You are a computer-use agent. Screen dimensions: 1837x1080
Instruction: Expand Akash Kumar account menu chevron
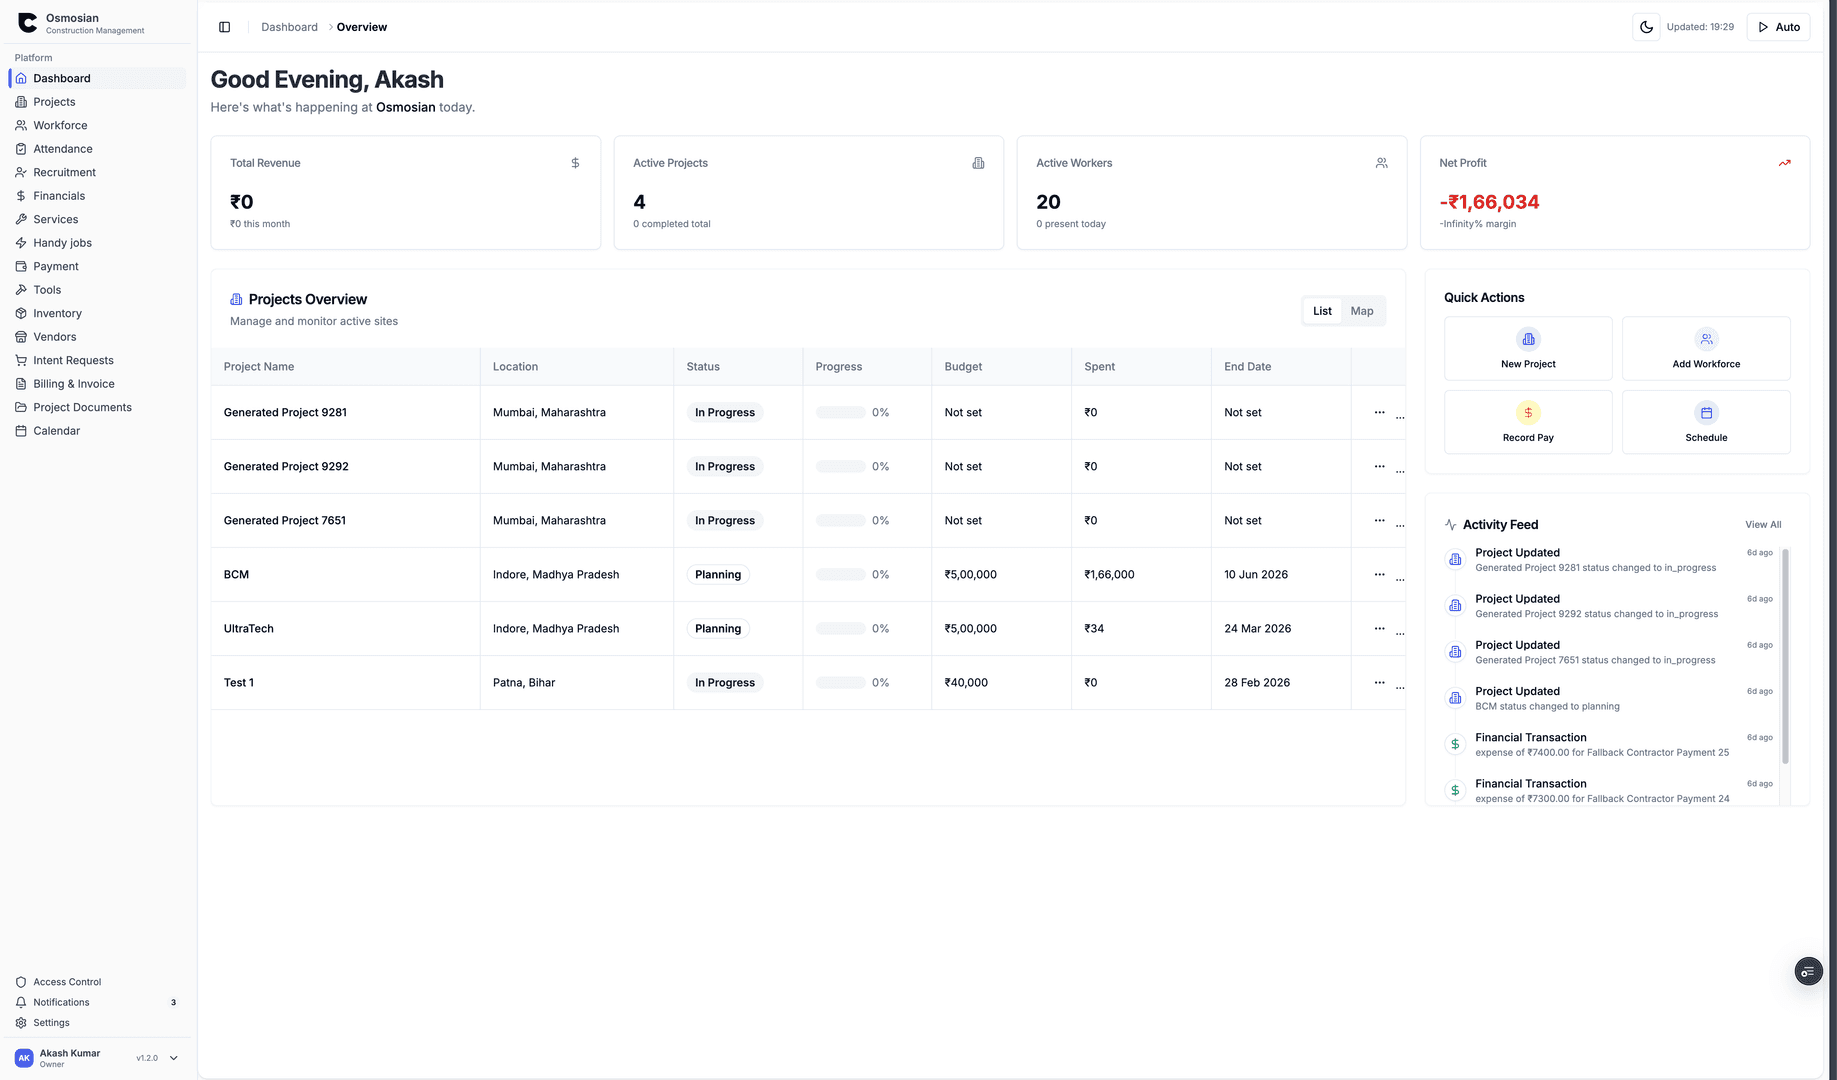click(173, 1058)
